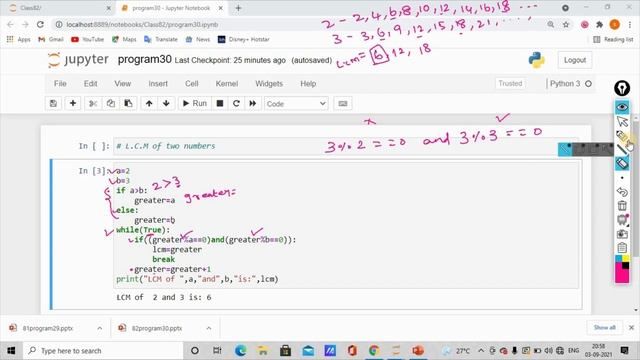Click the annotation clipboard icon
The image size is (640, 360).
coord(622,247)
